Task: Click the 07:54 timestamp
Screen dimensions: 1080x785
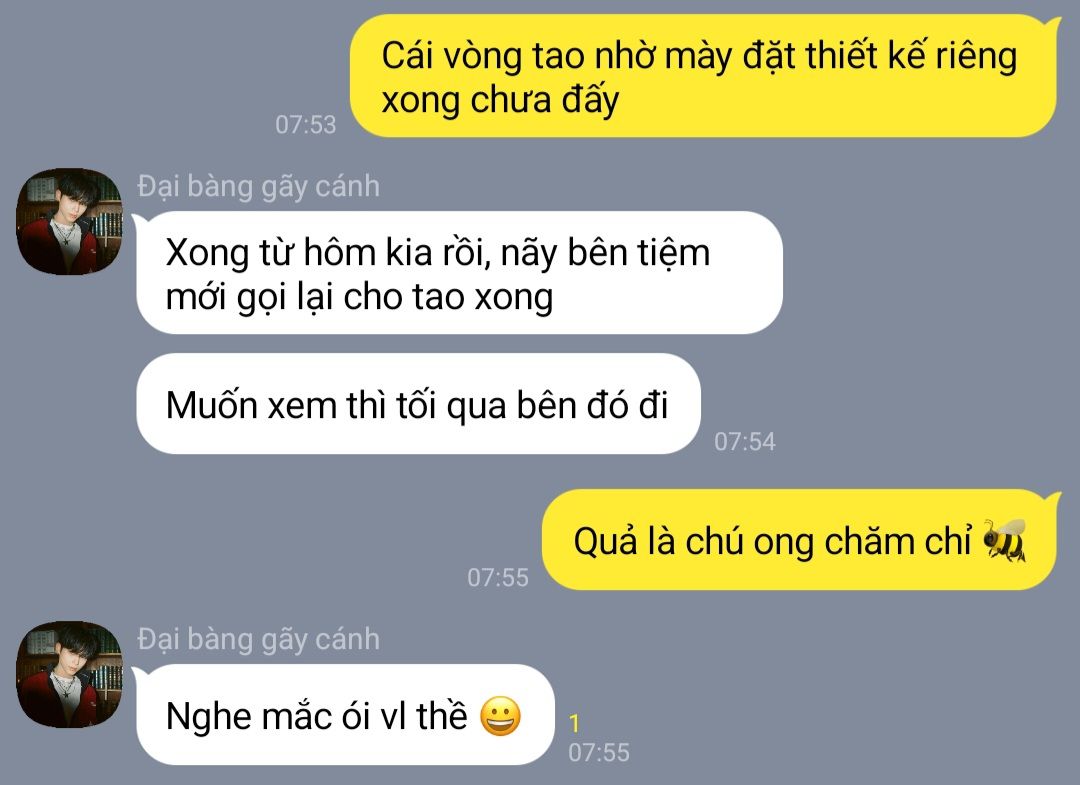Action: 745,441
